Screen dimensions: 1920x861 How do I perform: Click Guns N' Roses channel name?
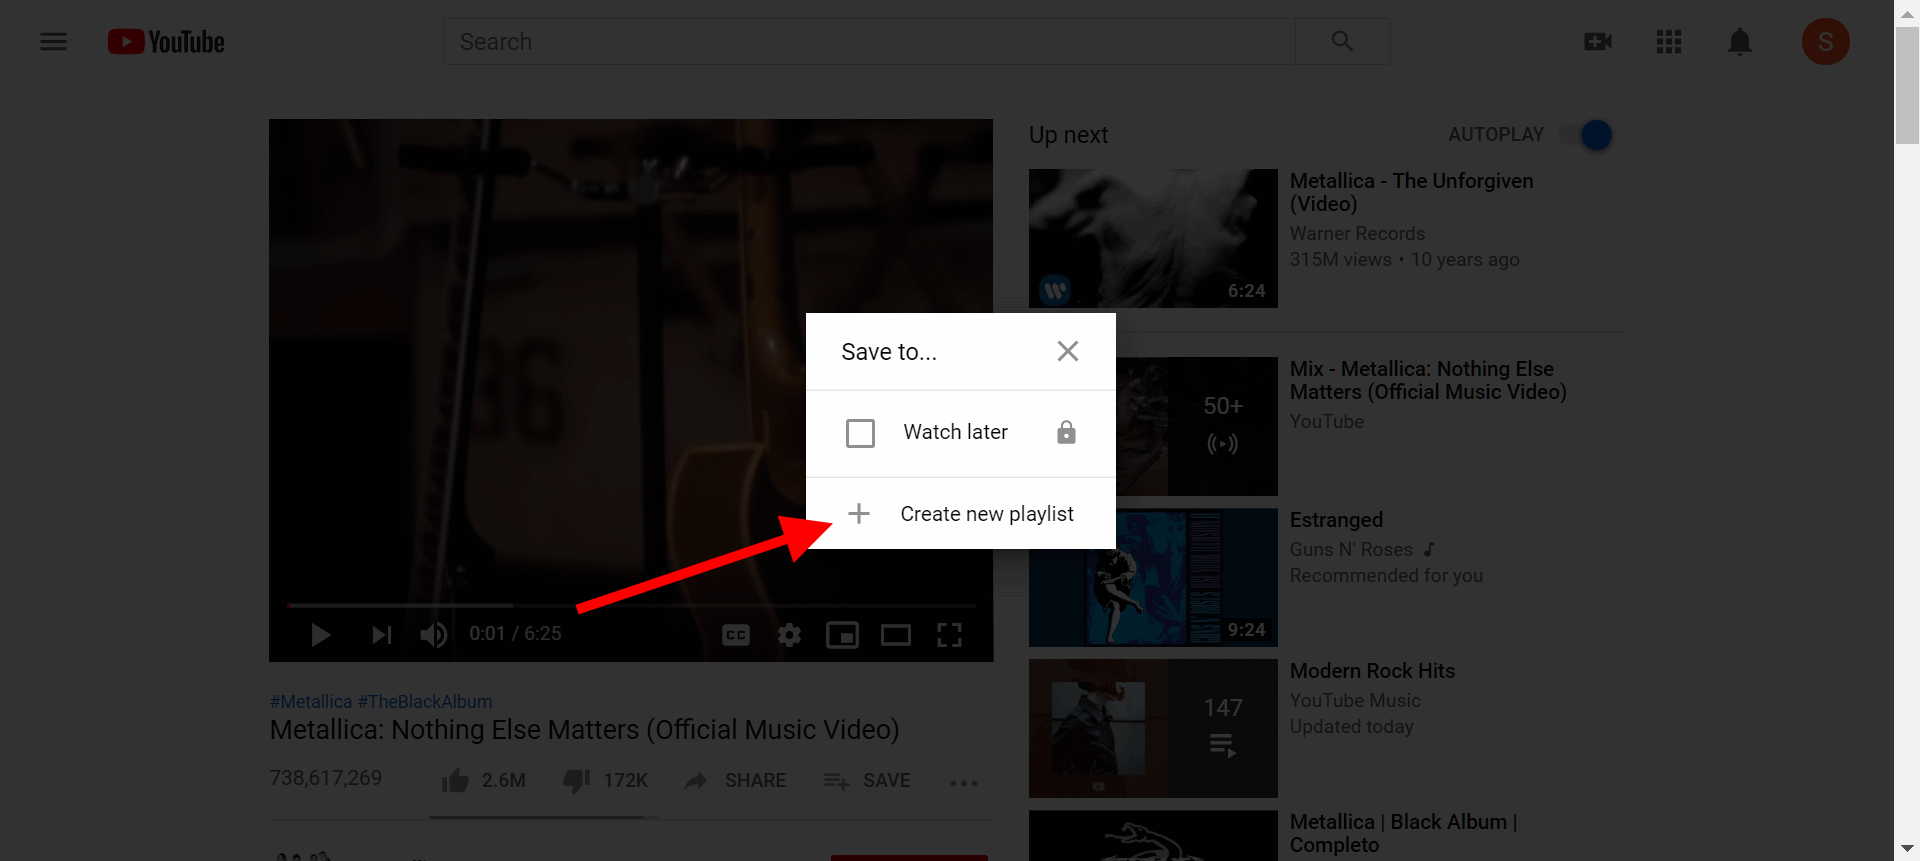coord(1351,550)
